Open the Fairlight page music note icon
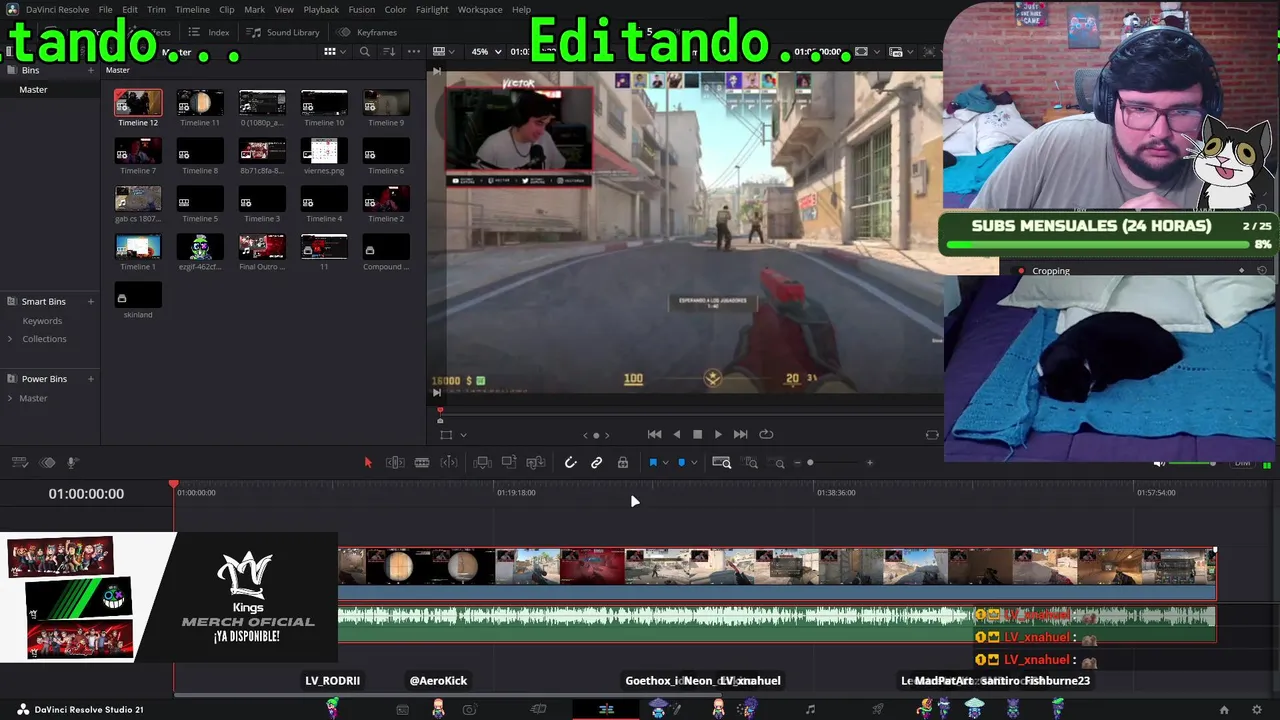The width and height of the screenshot is (1280, 720). click(x=810, y=709)
